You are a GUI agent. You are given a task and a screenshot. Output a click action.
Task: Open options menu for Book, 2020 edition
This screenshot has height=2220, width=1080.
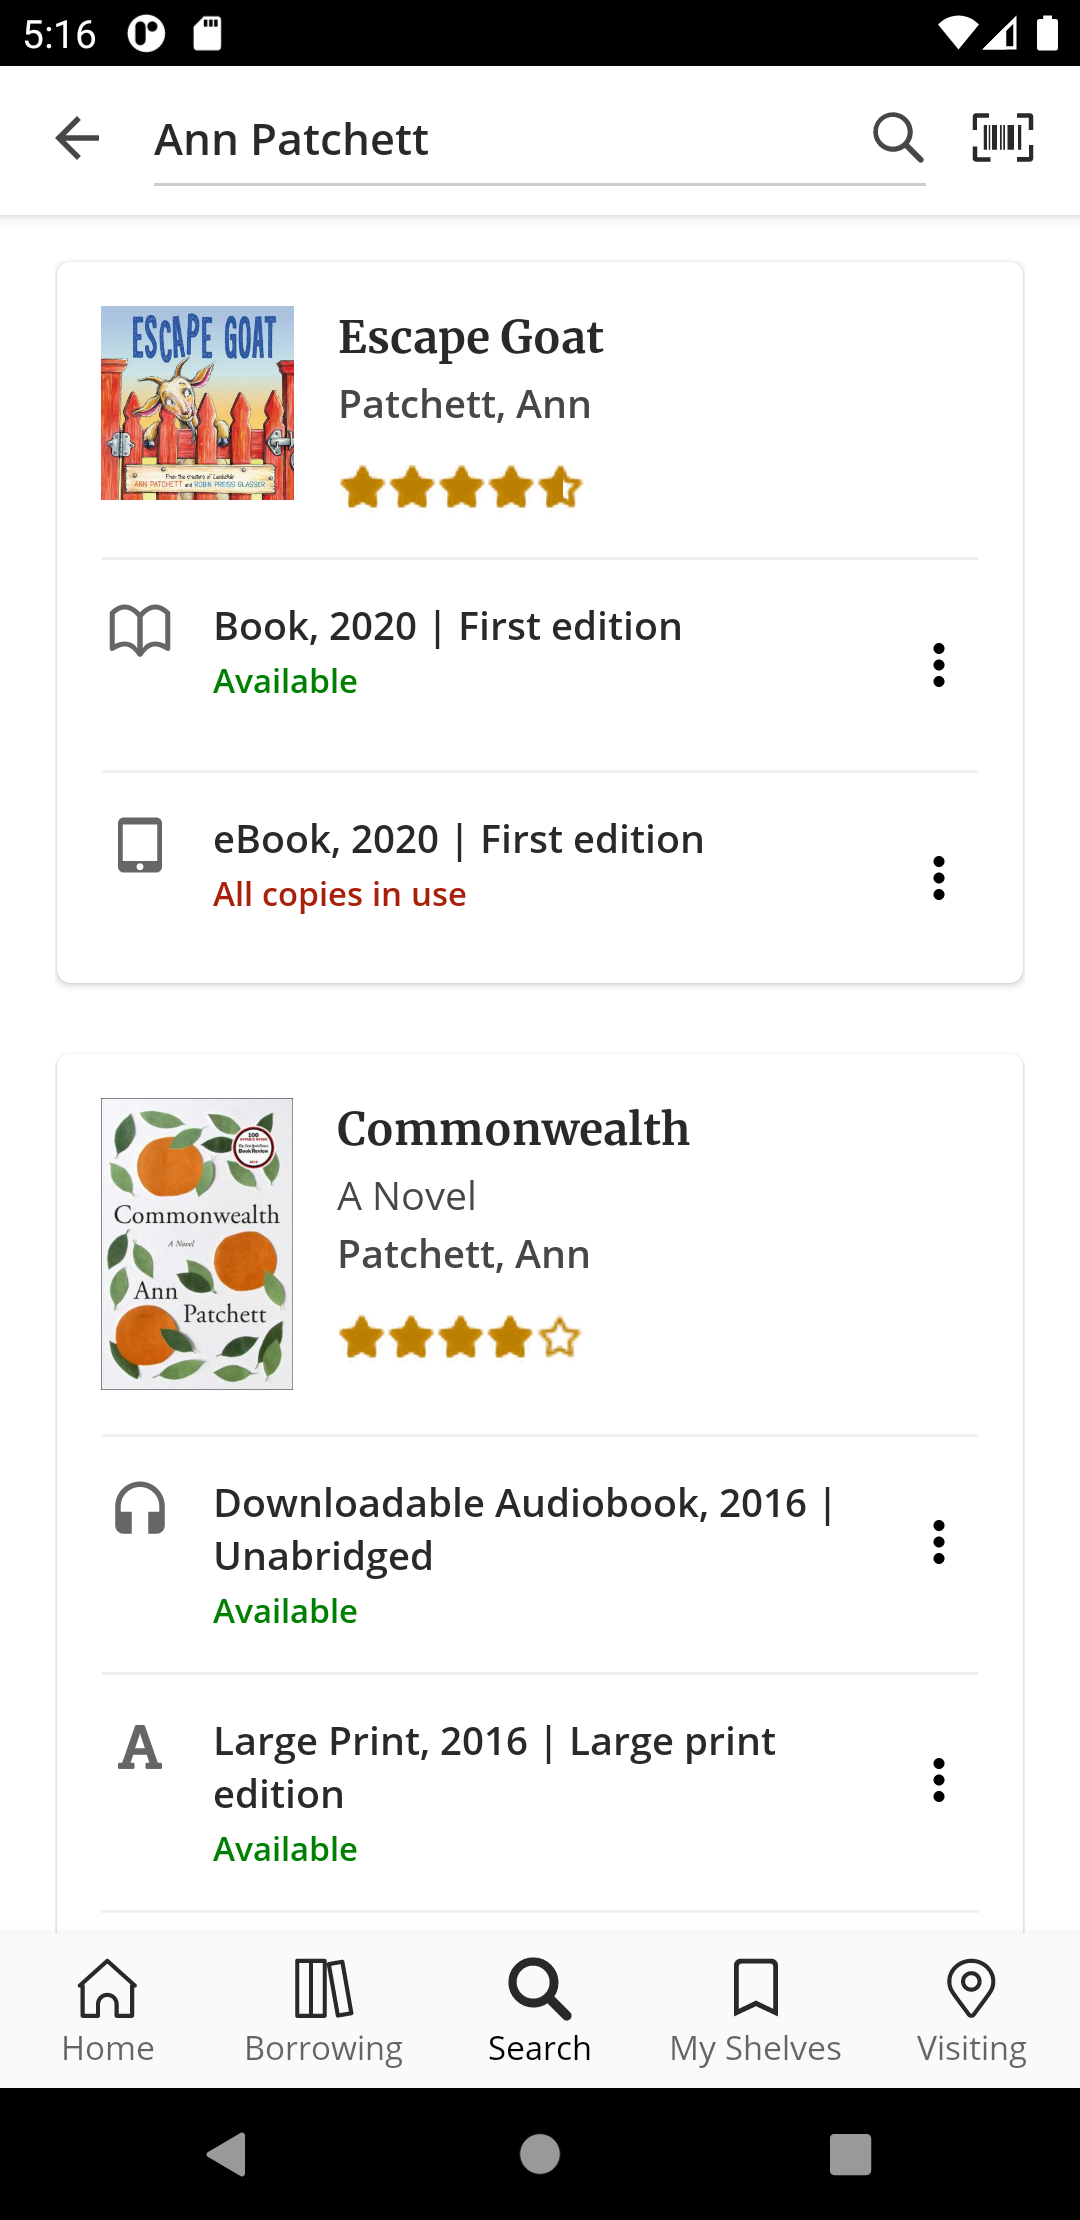coord(938,665)
